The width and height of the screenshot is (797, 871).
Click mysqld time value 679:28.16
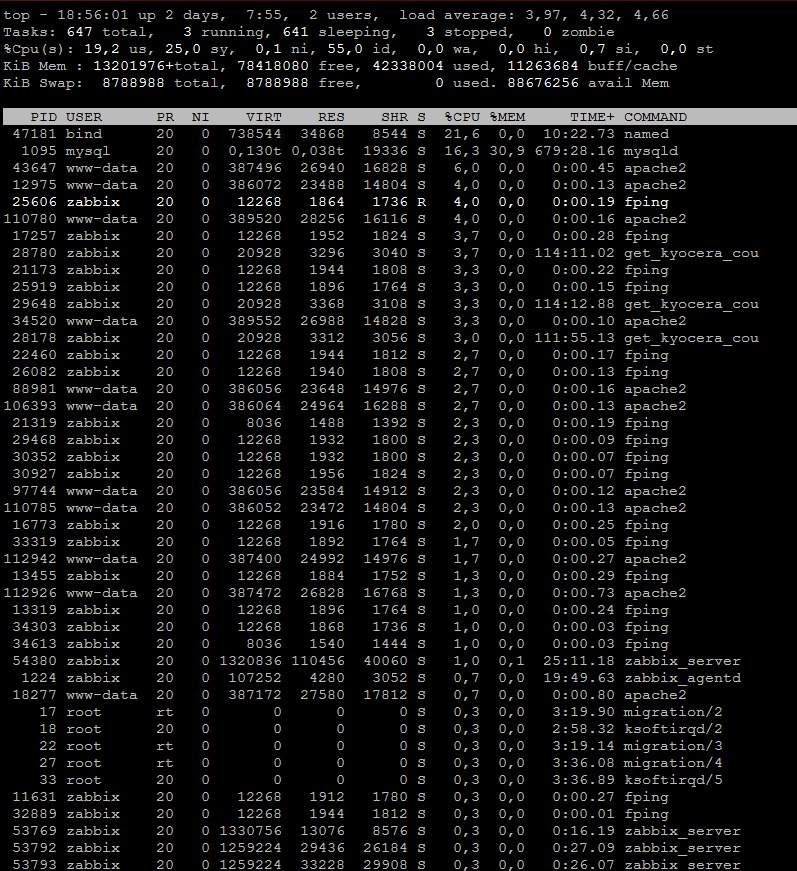tap(574, 151)
